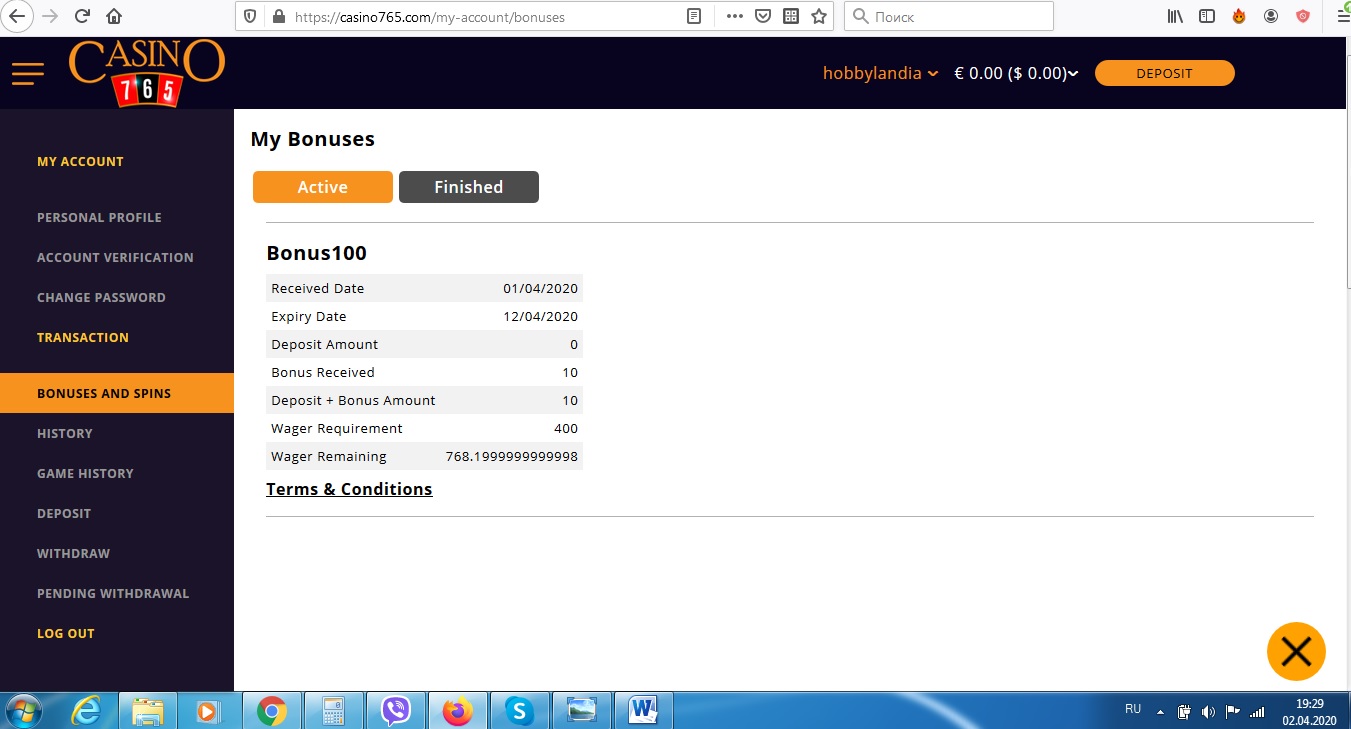Click the orange Deposit button in header
This screenshot has height=729, width=1351.
(1165, 73)
